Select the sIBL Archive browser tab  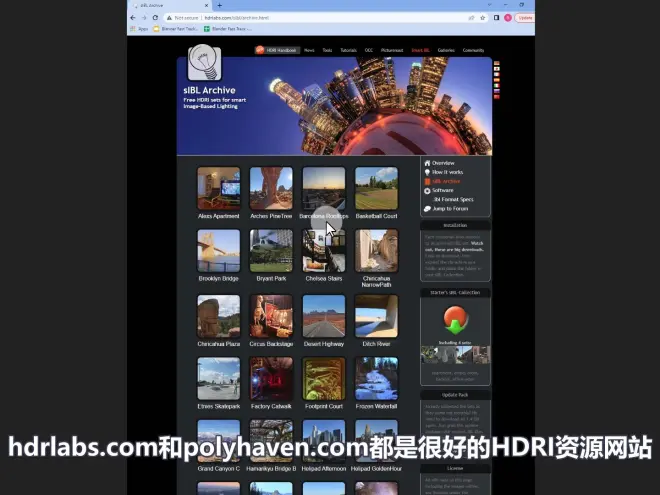(170, 5)
